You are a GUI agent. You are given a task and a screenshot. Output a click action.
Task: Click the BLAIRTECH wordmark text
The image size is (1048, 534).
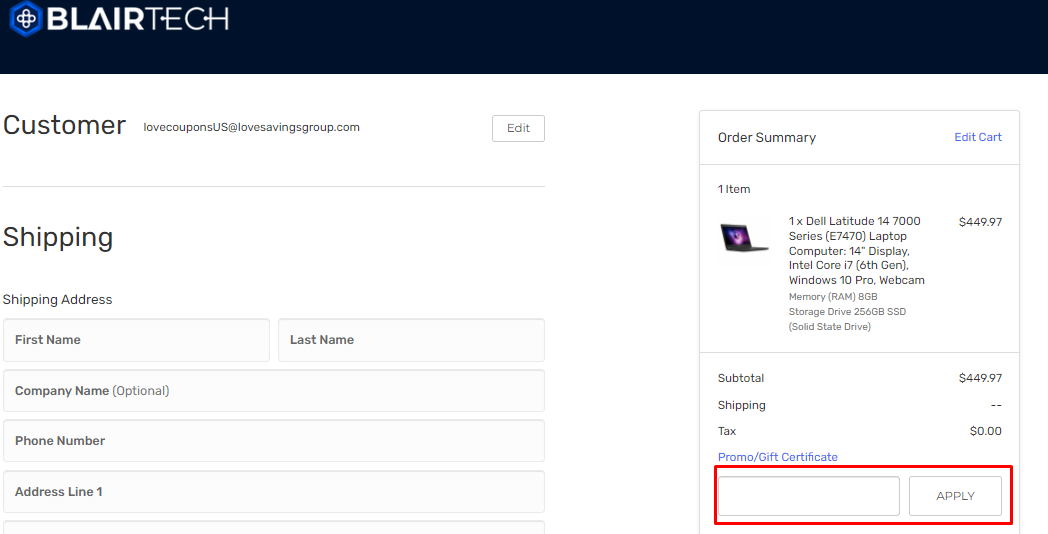pyautogui.click(x=138, y=19)
